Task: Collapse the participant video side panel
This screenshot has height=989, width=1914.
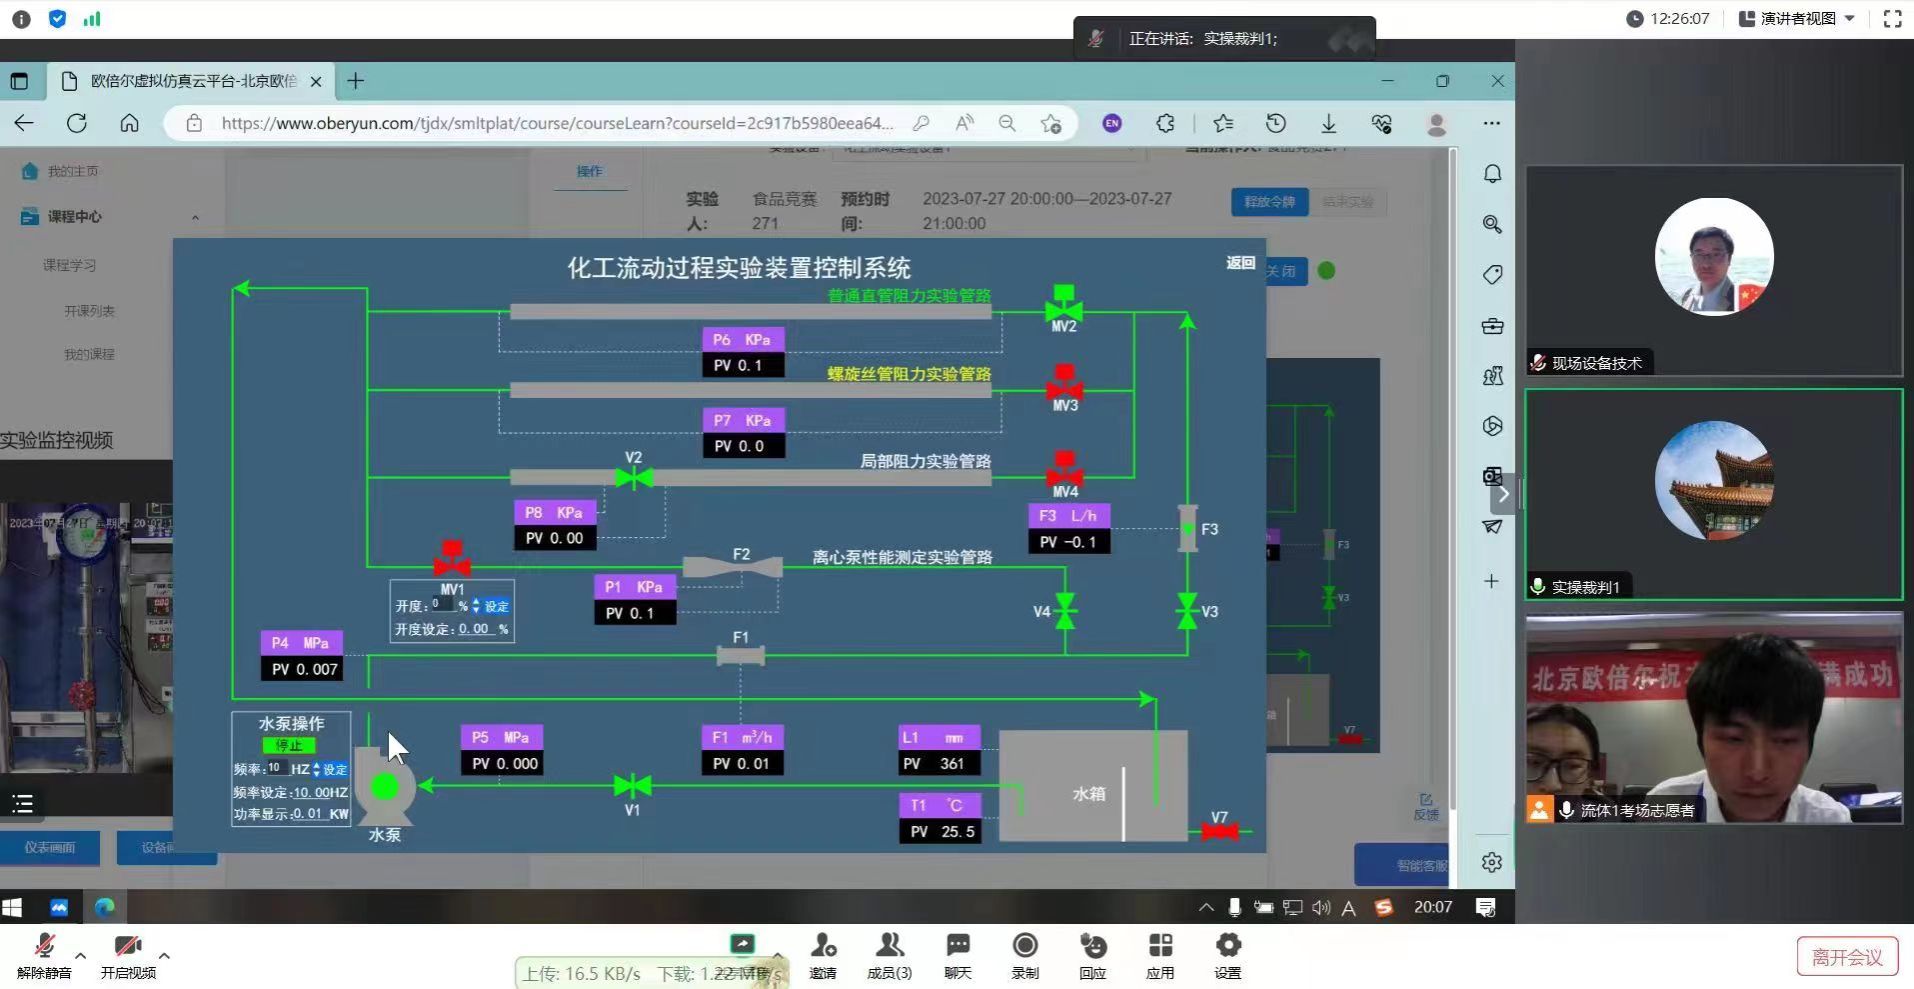Action: point(1503,494)
